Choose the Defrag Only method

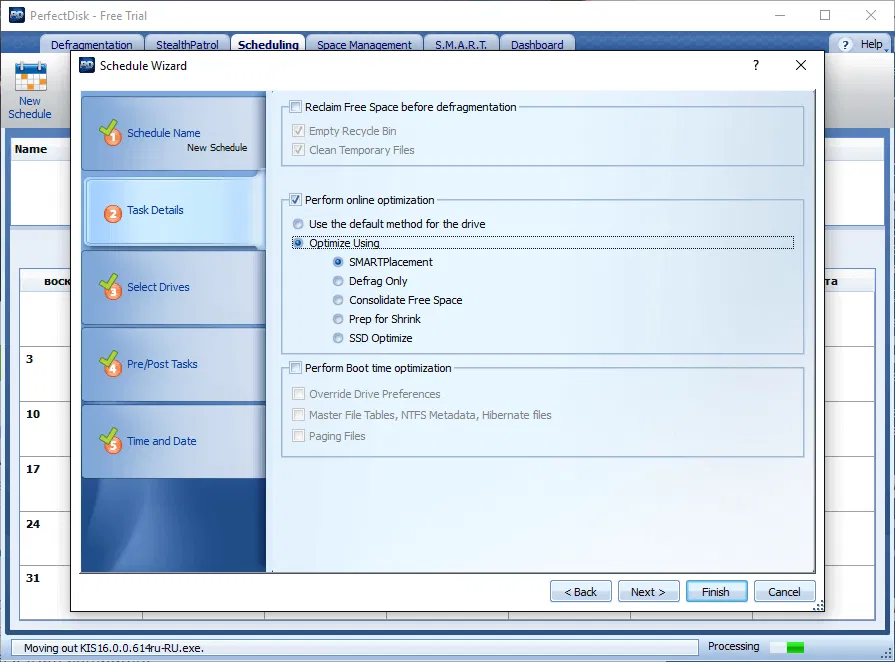pos(338,281)
